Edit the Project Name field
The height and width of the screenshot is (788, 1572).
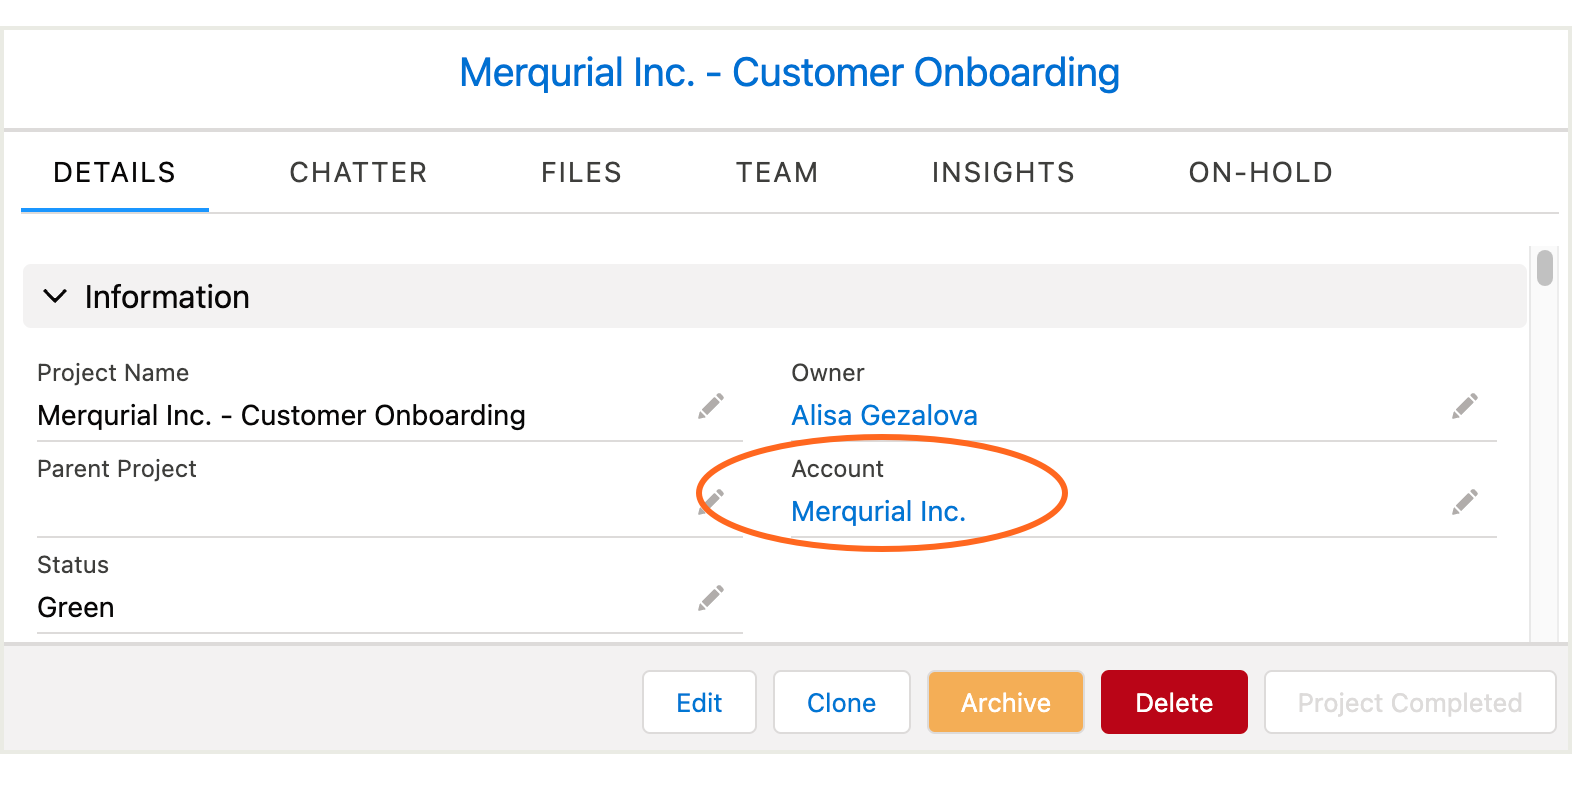tap(710, 406)
